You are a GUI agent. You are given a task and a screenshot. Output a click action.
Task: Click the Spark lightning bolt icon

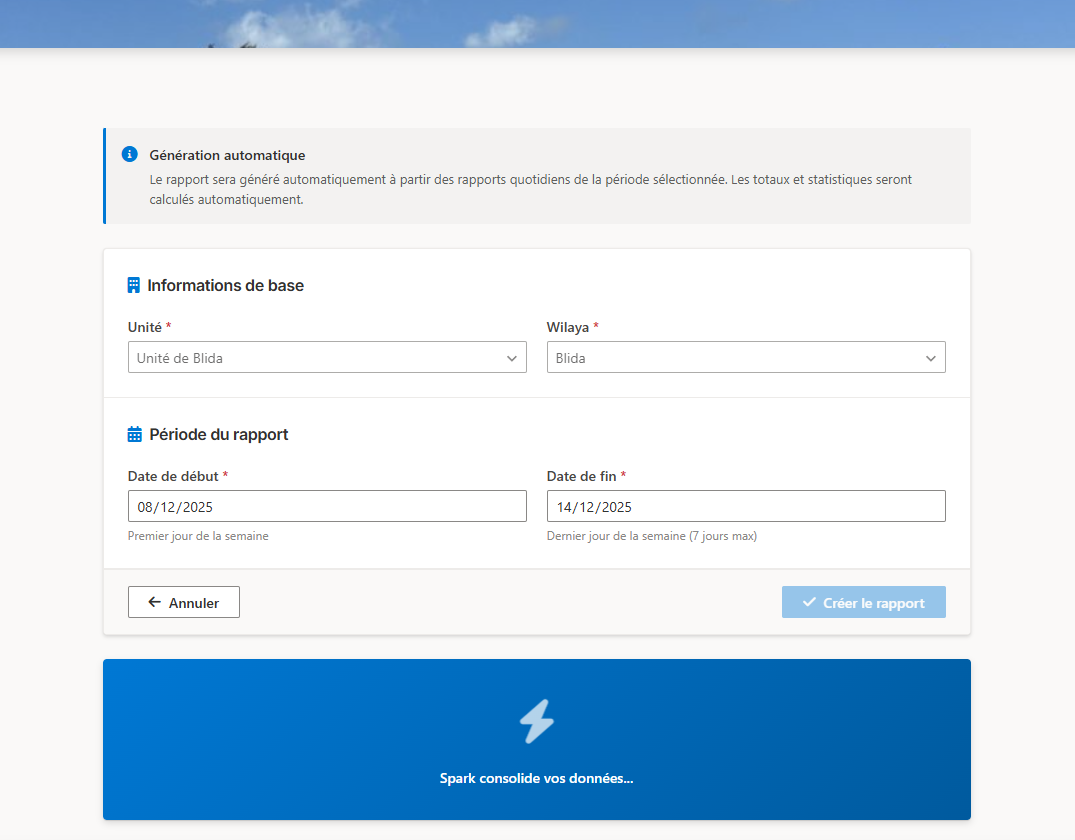point(537,721)
